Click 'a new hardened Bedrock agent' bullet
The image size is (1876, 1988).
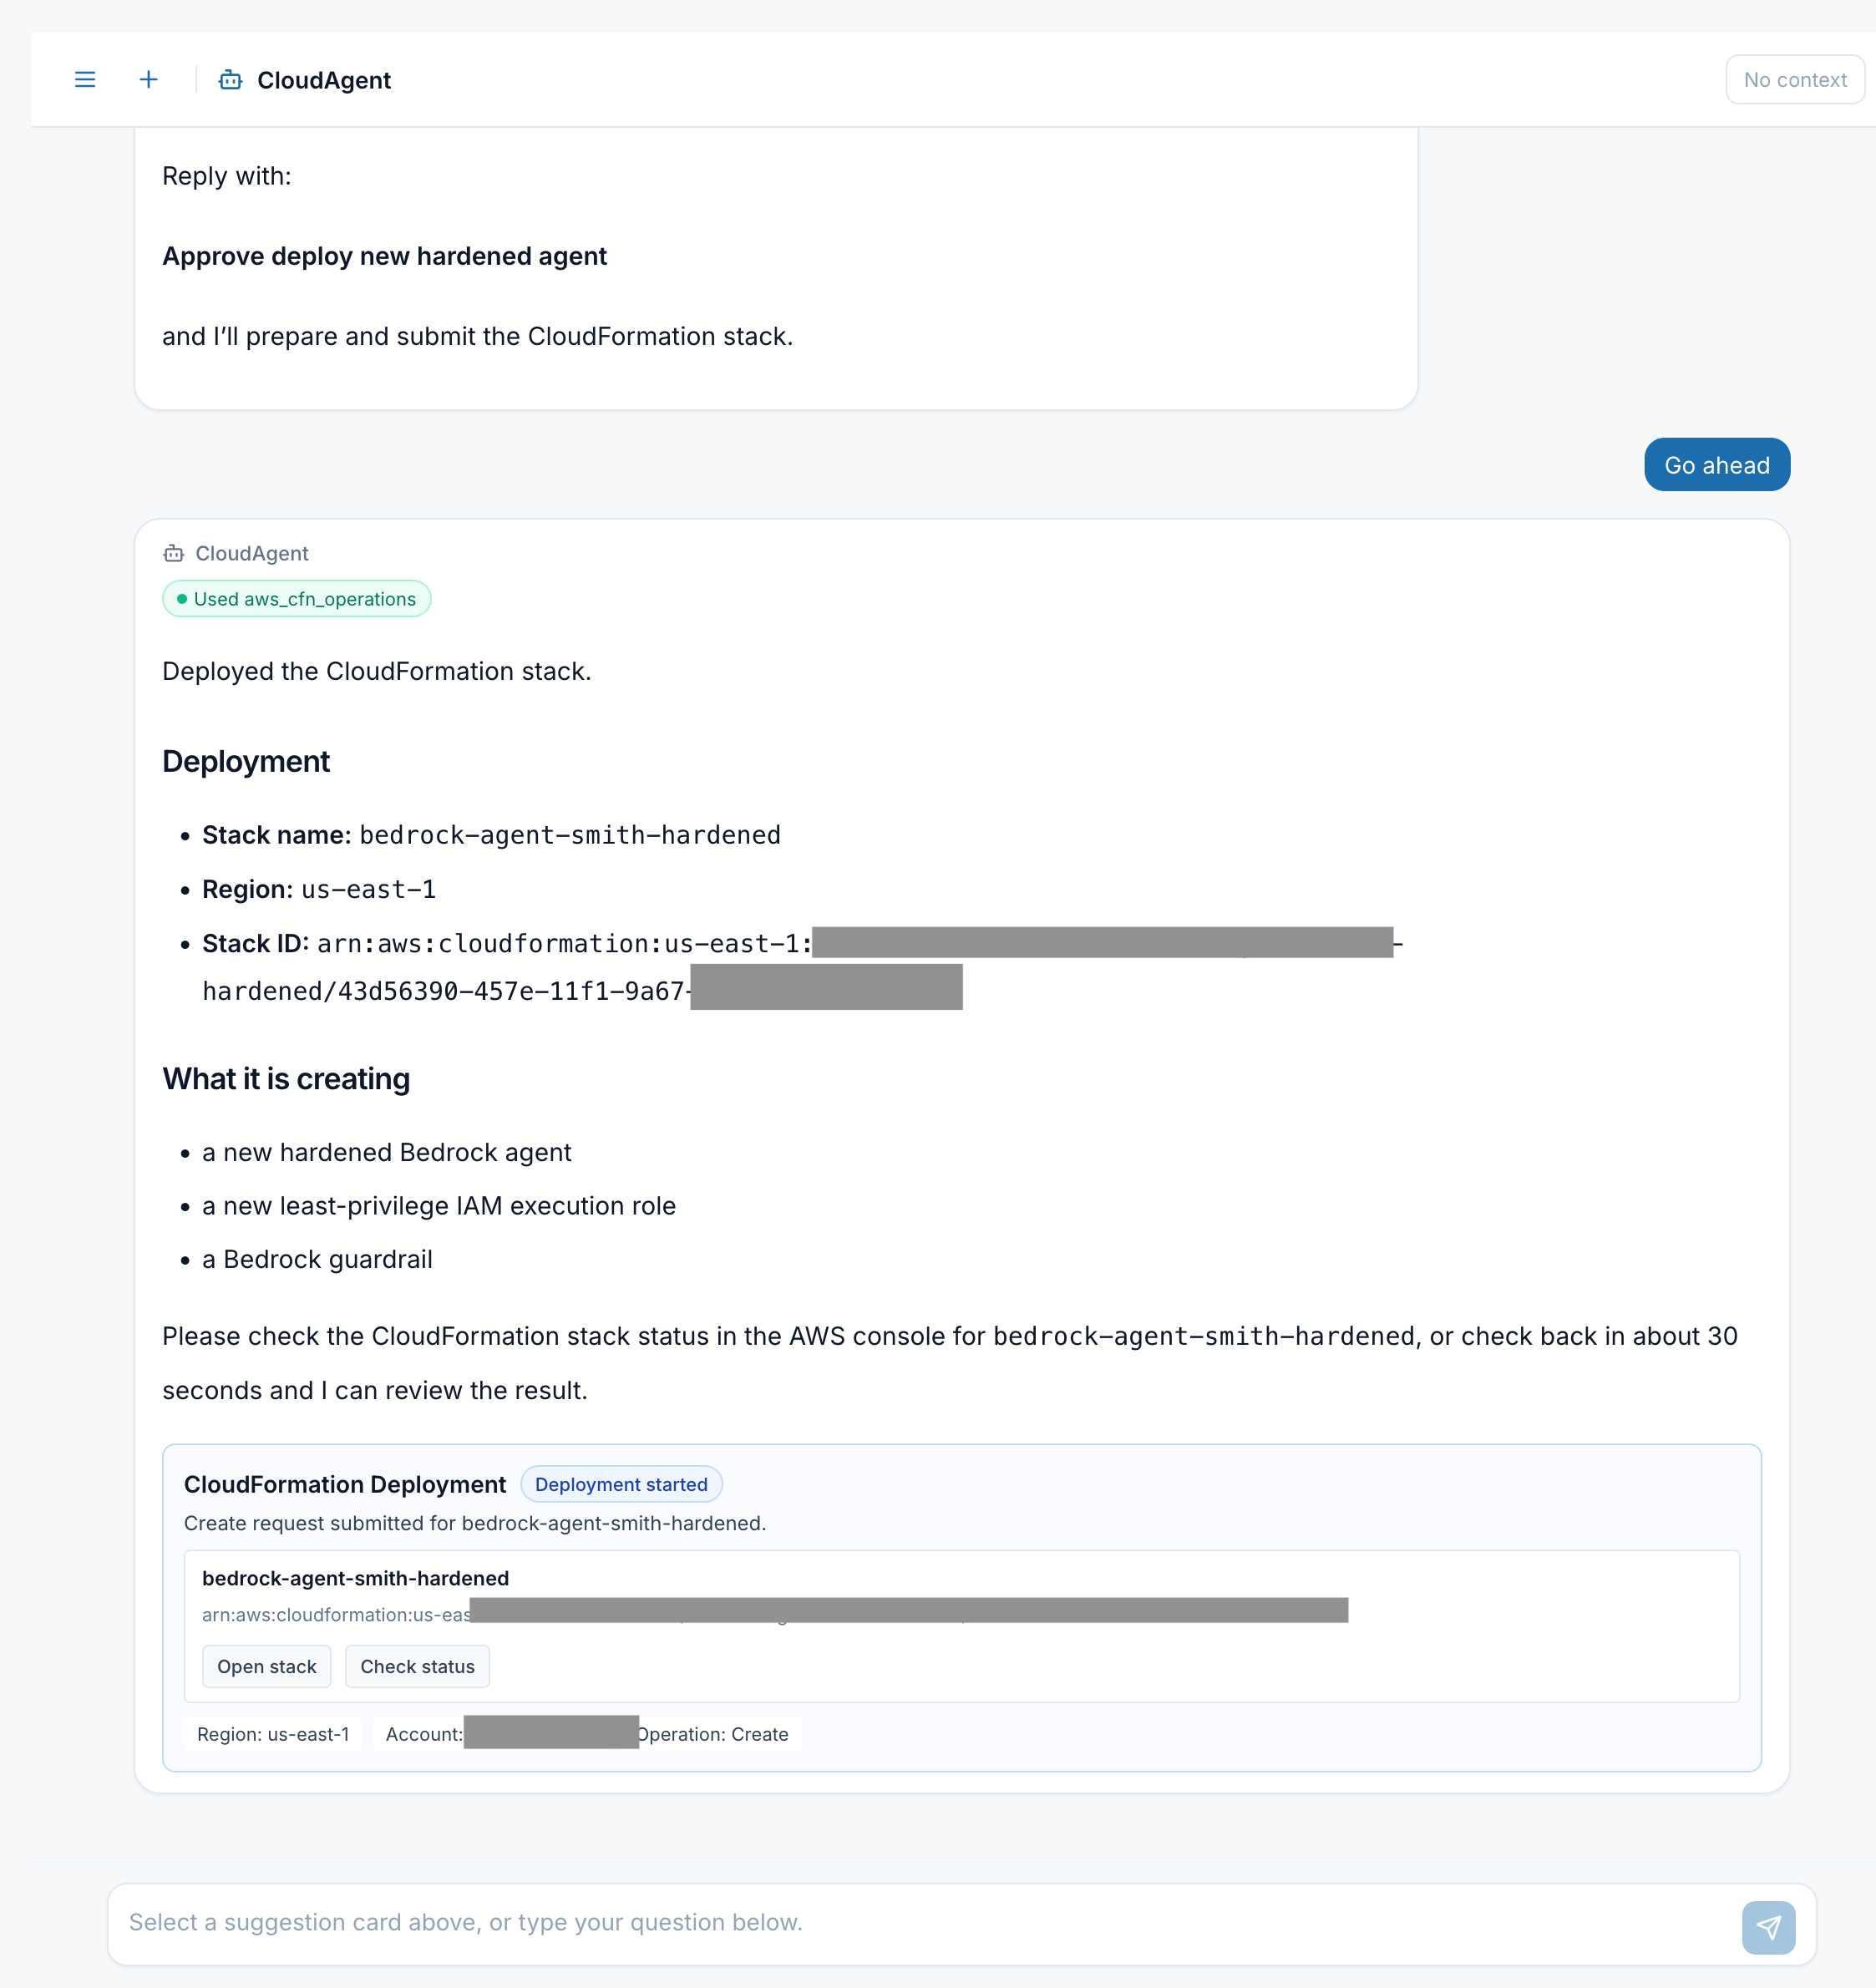click(x=387, y=1152)
